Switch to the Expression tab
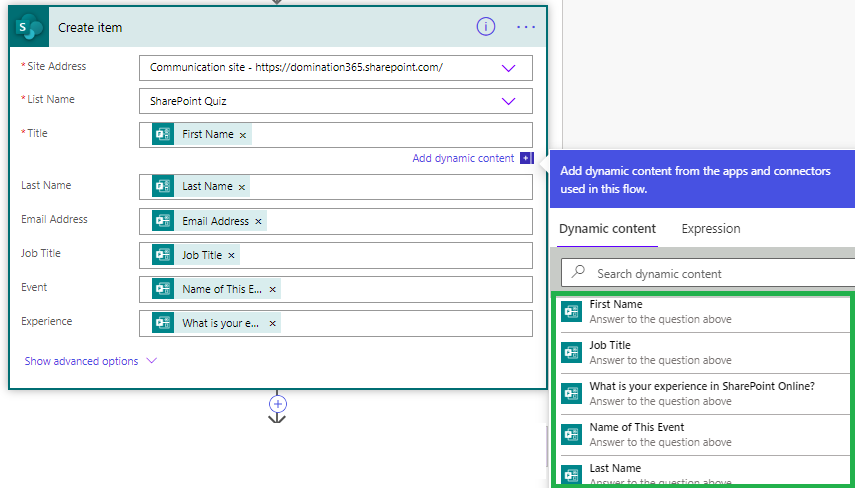 [711, 228]
